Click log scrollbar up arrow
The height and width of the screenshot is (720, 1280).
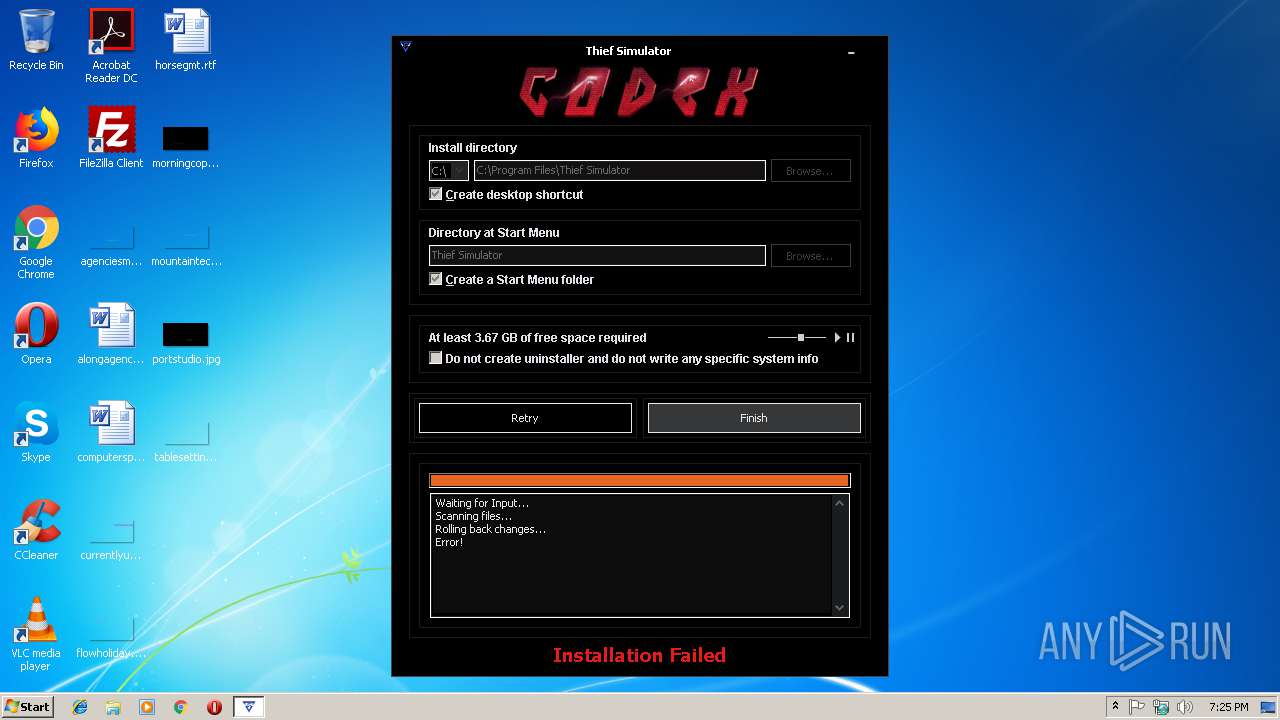(x=840, y=503)
